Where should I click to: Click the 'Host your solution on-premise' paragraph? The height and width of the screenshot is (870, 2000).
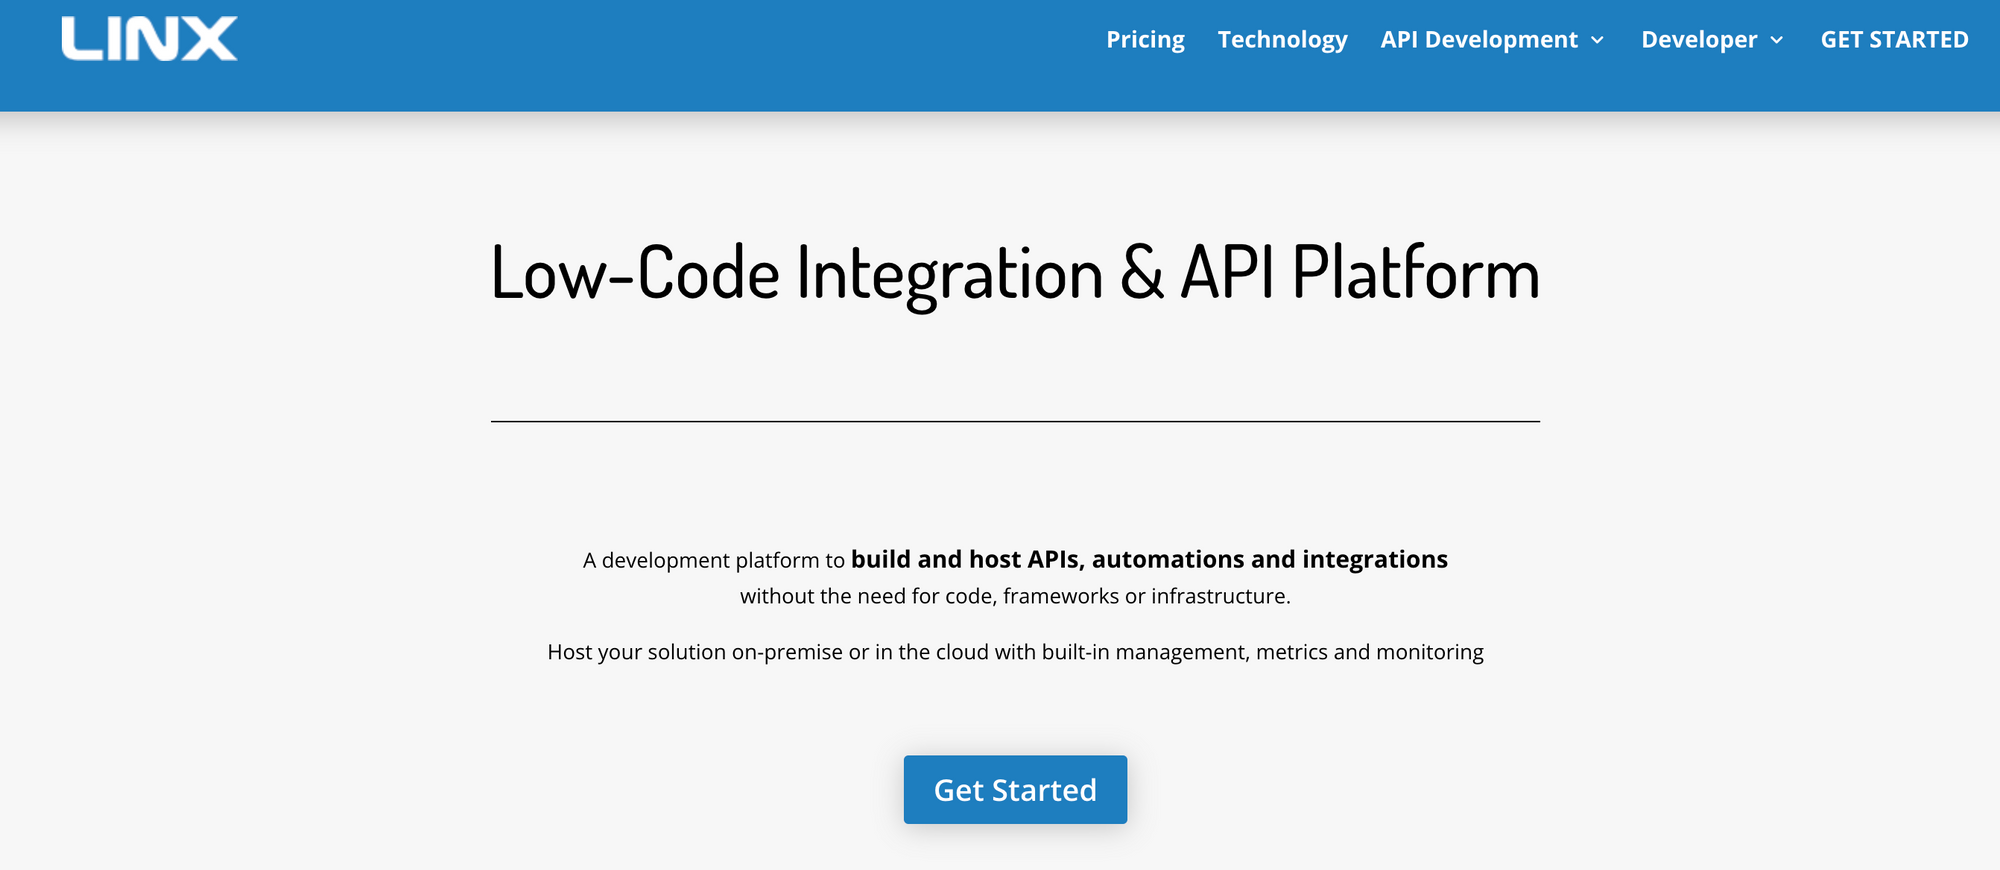coord(1015,652)
